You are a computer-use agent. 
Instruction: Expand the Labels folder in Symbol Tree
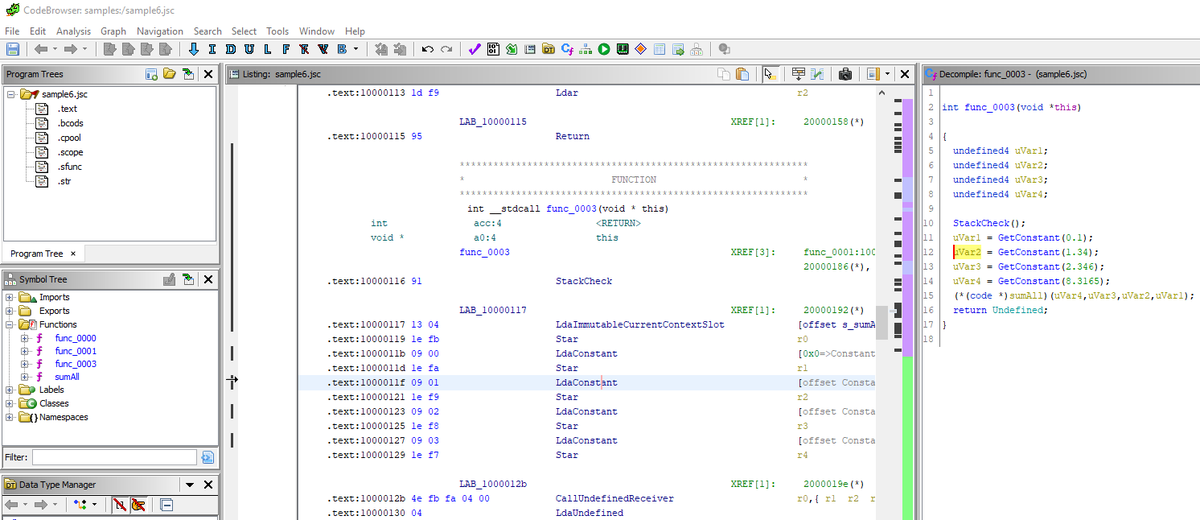[x=11, y=390]
